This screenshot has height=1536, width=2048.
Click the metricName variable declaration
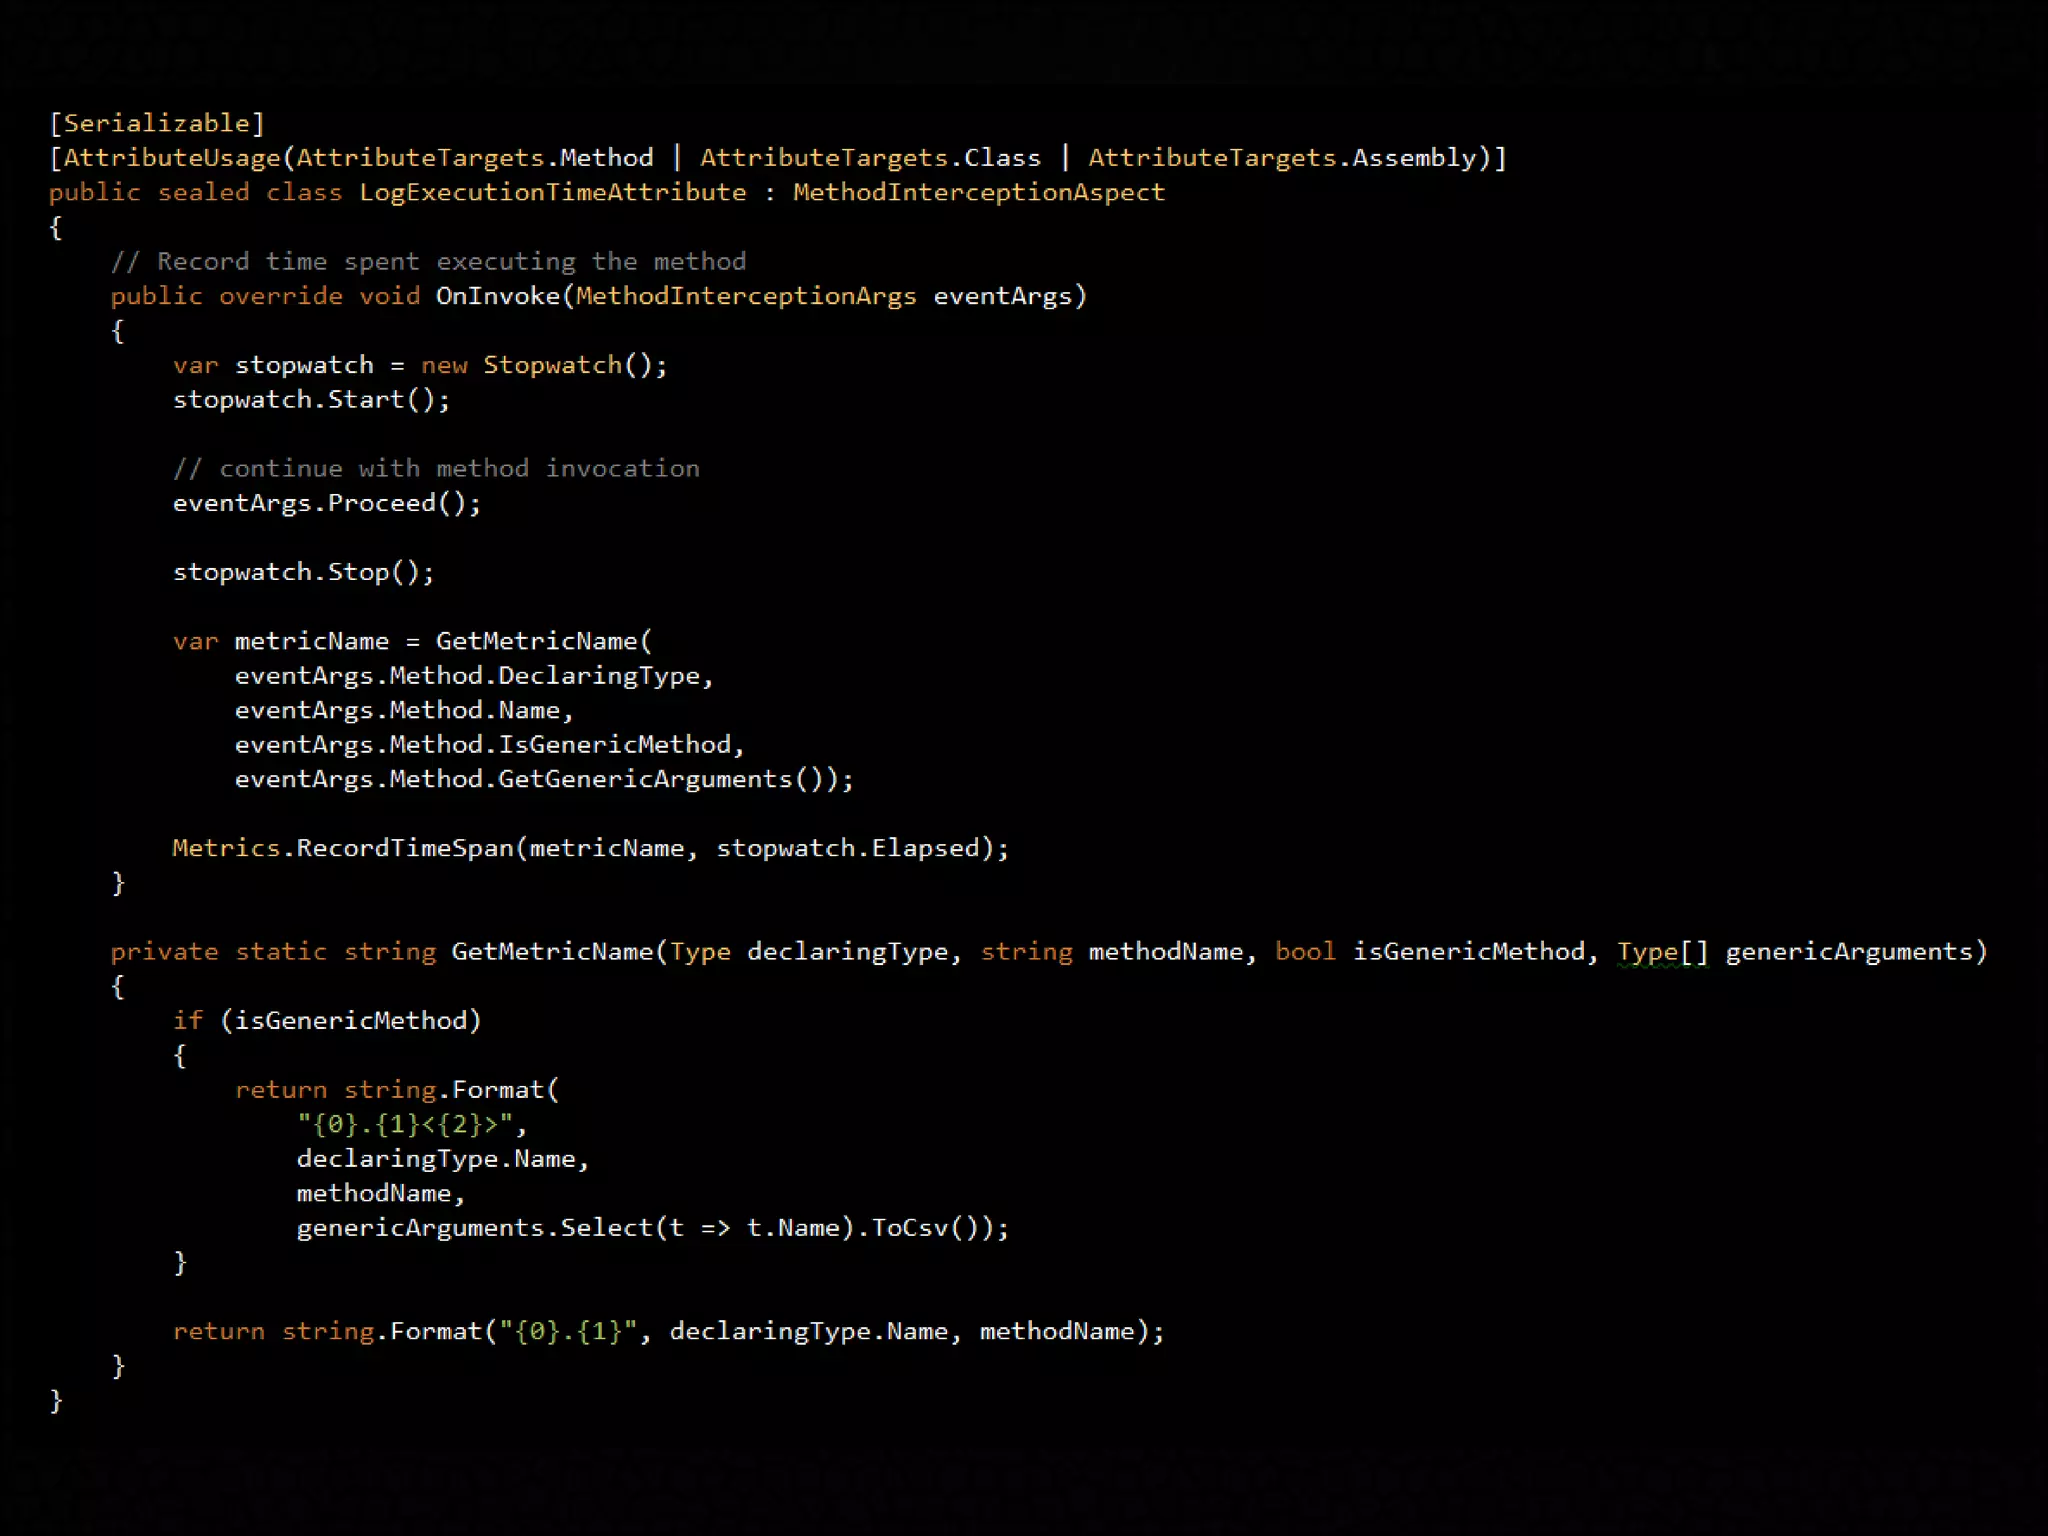311,641
